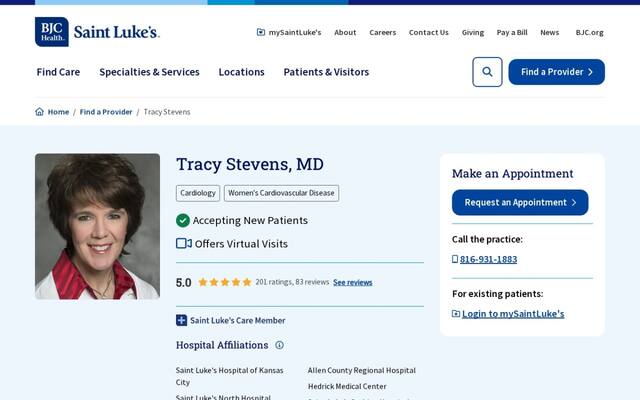Click the Saint Luke's Care Member plus icon
Viewport: 640px width, 400px height.
click(x=181, y=320)
